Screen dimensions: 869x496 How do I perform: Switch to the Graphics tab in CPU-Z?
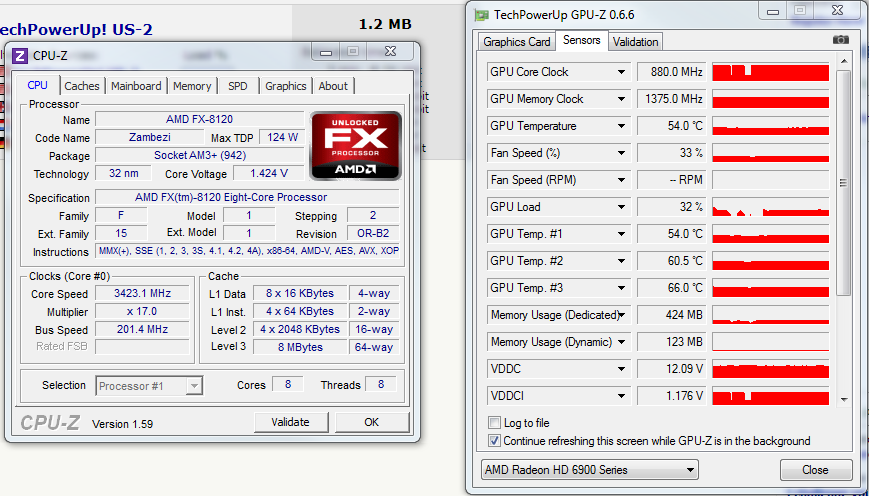tap(285, 86)
